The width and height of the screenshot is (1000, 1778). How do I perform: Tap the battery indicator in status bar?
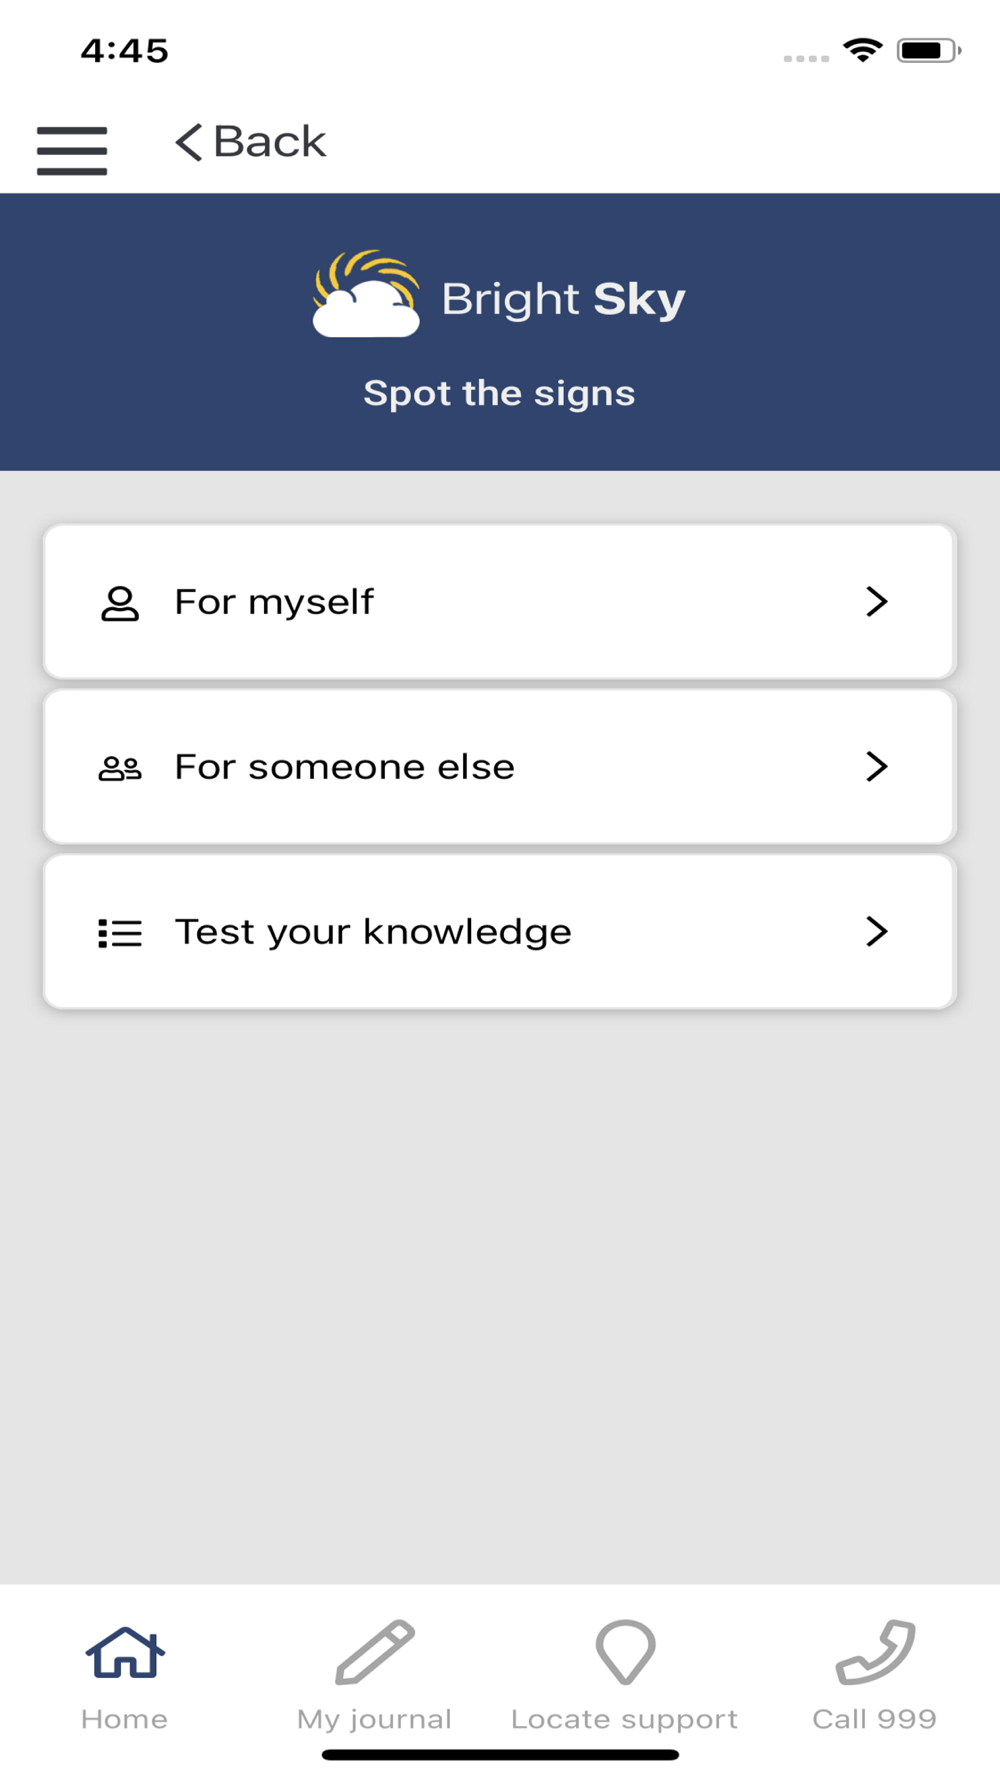[x=929, y=50]
